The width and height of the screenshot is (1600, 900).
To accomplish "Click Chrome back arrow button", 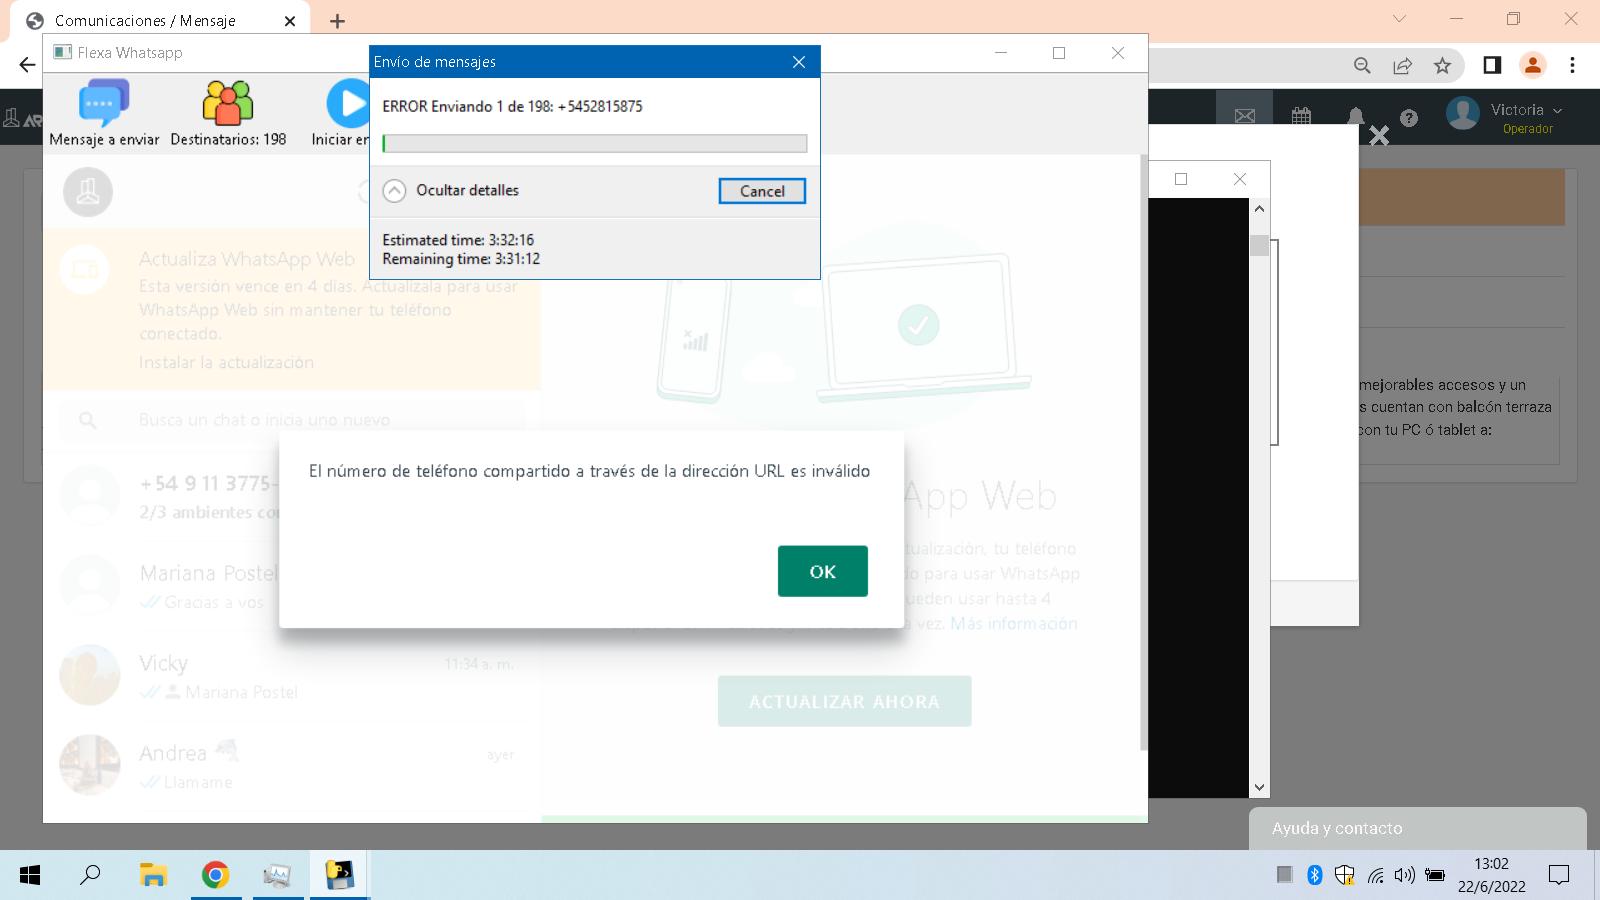I will click(27, 65).
